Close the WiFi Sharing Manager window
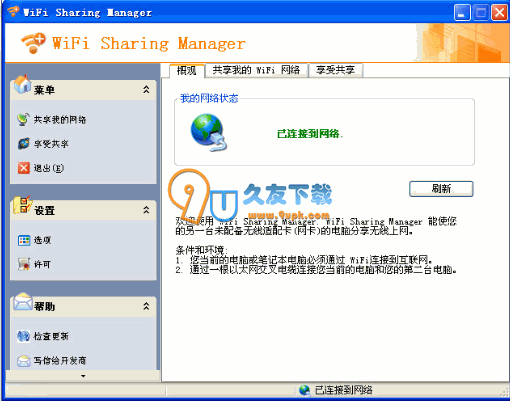510x401 pixels. 499,13
